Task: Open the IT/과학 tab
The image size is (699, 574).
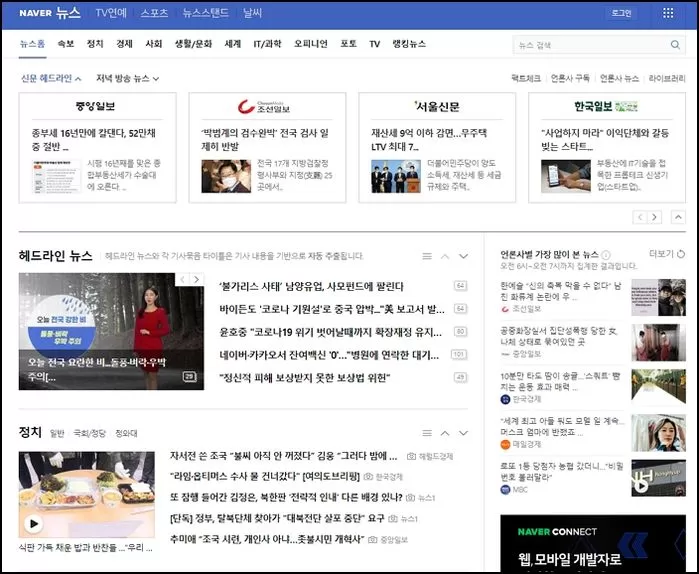Action: [267, 44]
